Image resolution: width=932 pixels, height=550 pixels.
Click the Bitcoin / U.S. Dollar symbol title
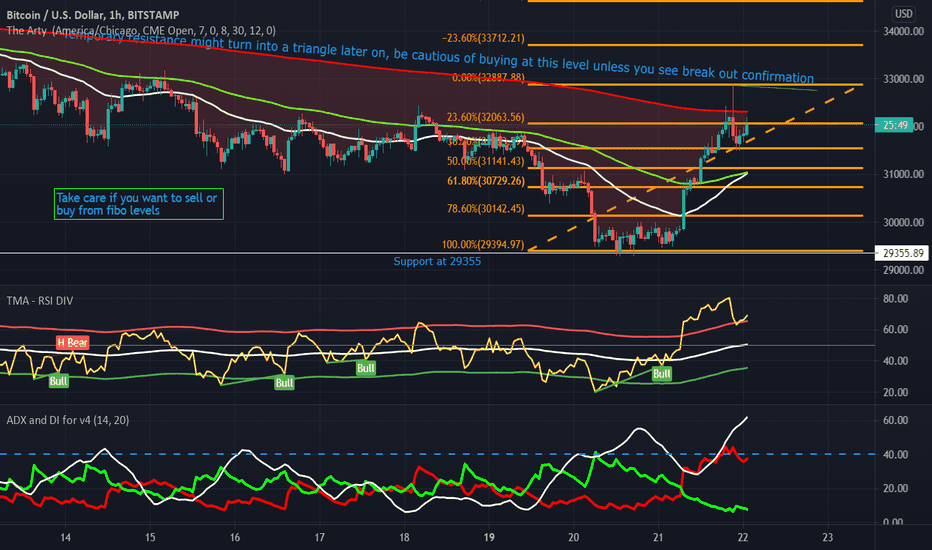[x=92, y=15]
